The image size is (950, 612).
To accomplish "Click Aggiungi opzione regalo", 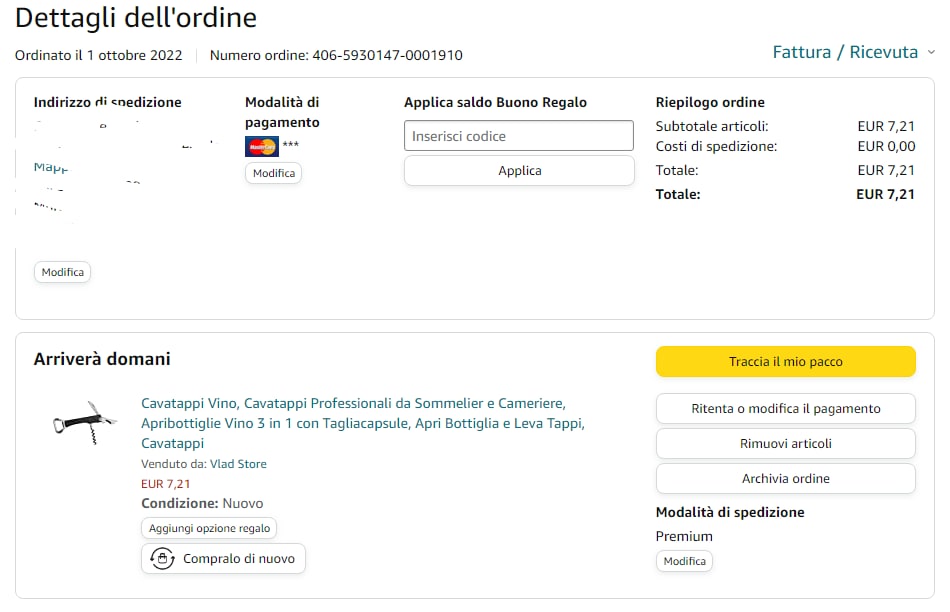I will point(209,528).
